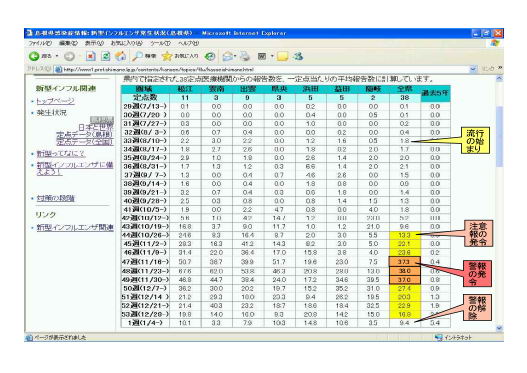Print the page with the printer icon
The height and width of the screenshot is (373, 527).
pos(245,56)
